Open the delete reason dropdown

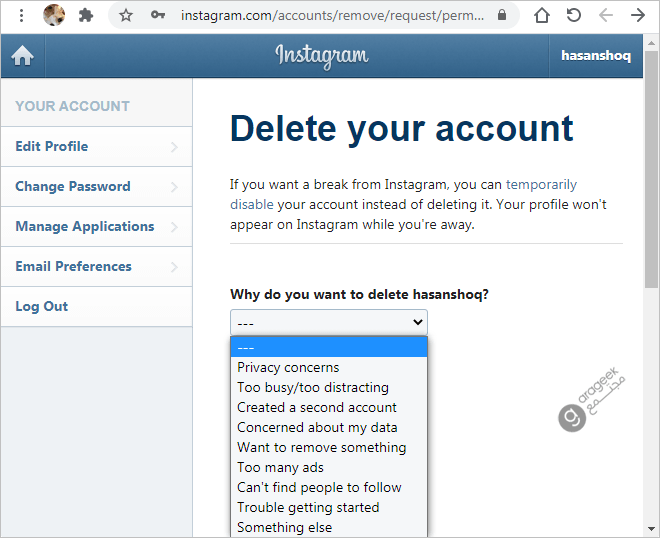click(x=329, y=322)
